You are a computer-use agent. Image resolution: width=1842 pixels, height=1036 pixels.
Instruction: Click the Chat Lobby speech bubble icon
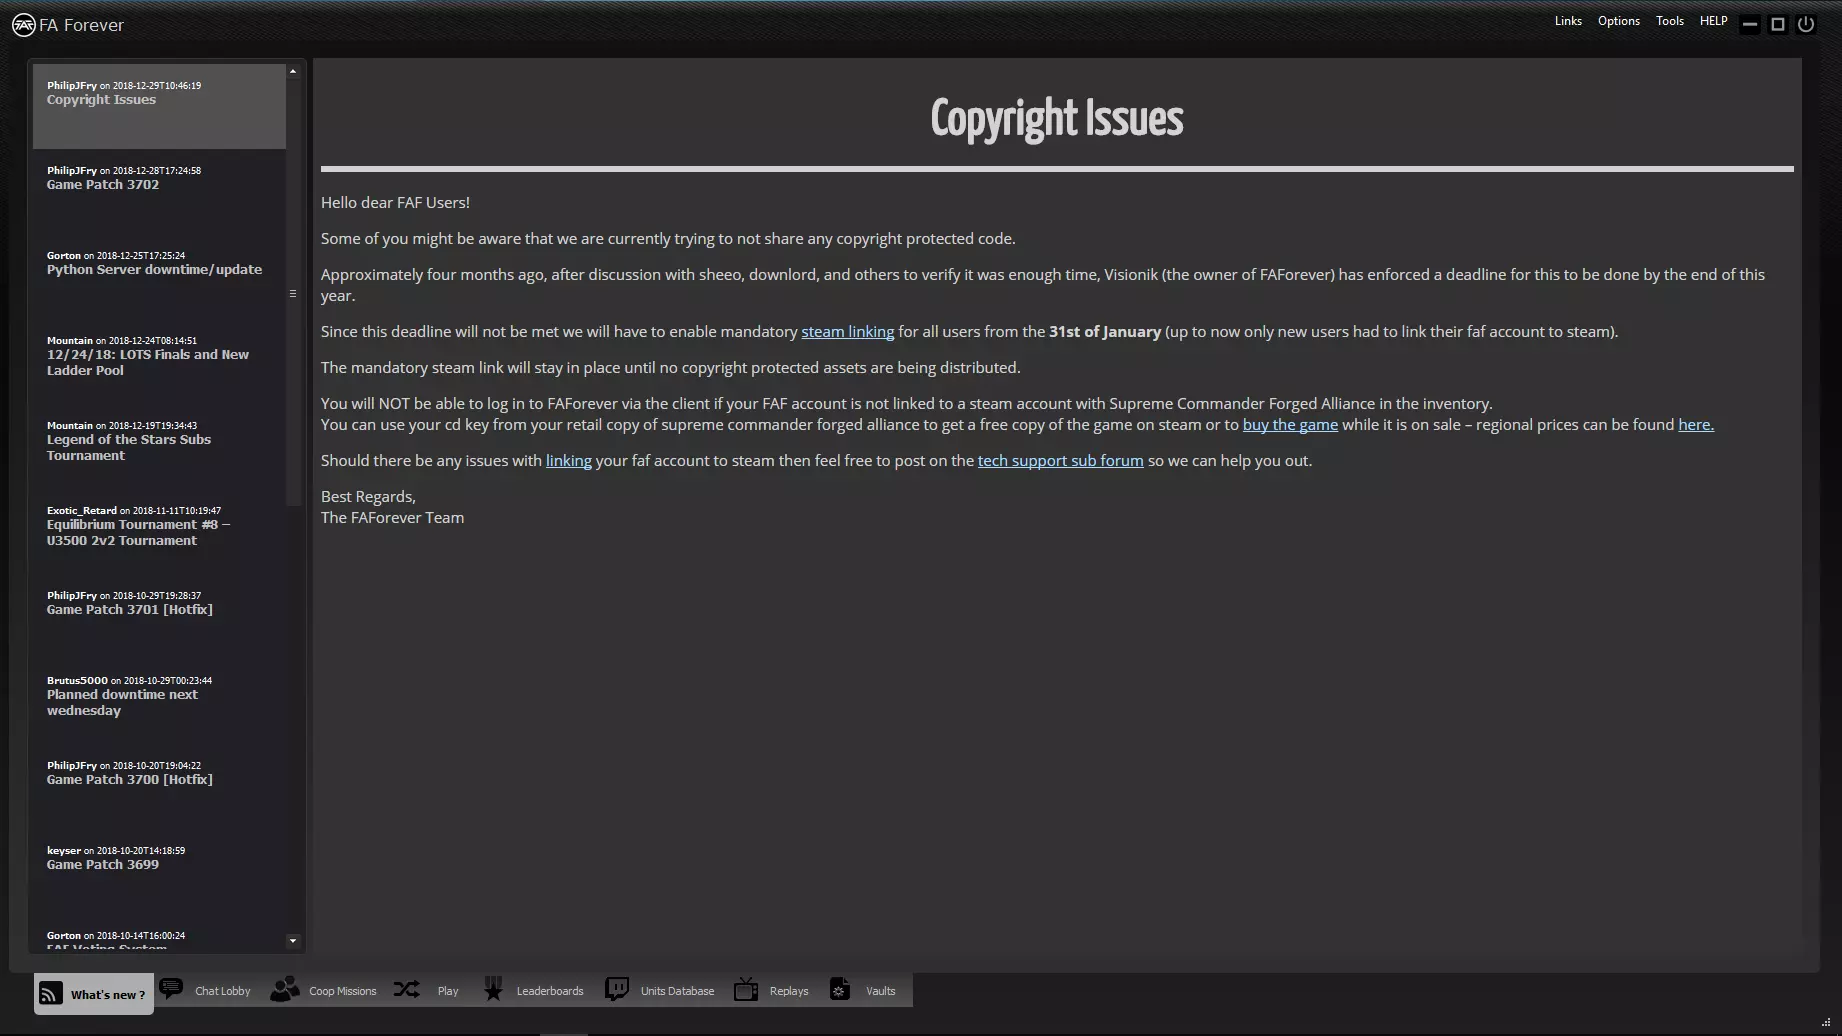point(171,989)
